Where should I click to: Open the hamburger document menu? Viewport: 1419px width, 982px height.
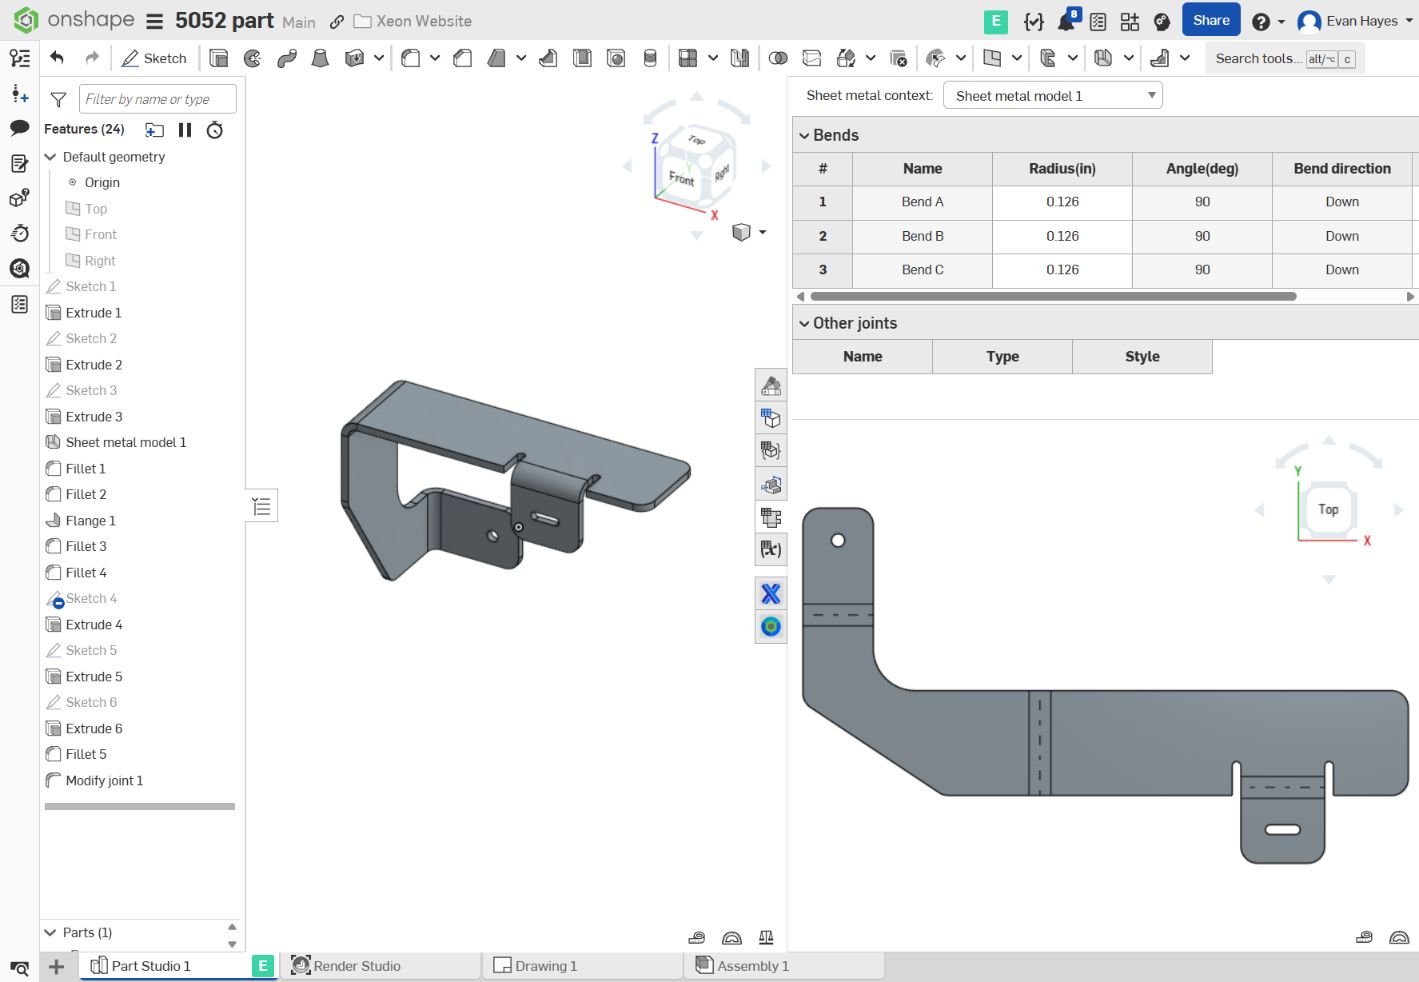(154, 21)
